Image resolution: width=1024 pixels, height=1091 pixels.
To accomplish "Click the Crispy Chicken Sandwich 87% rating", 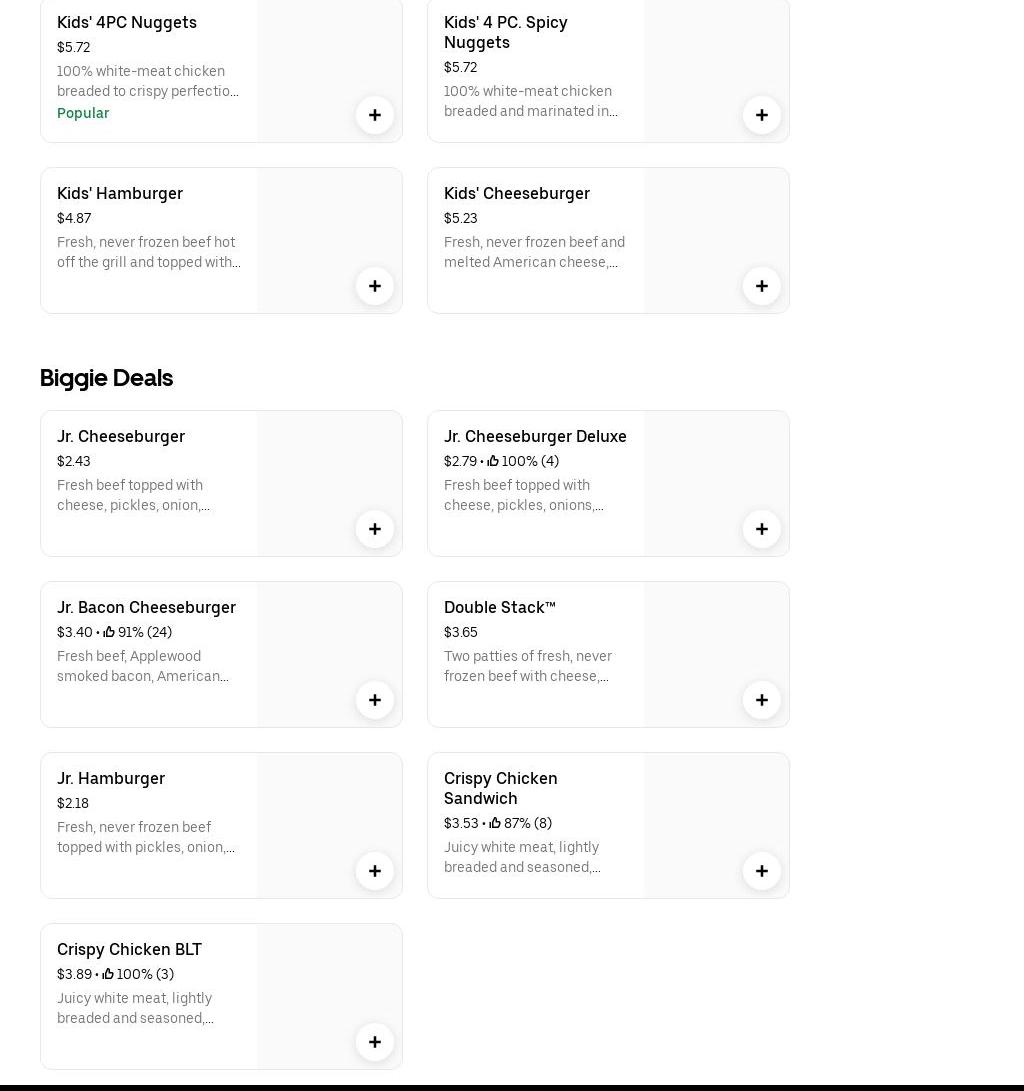I will click(520, 823).
